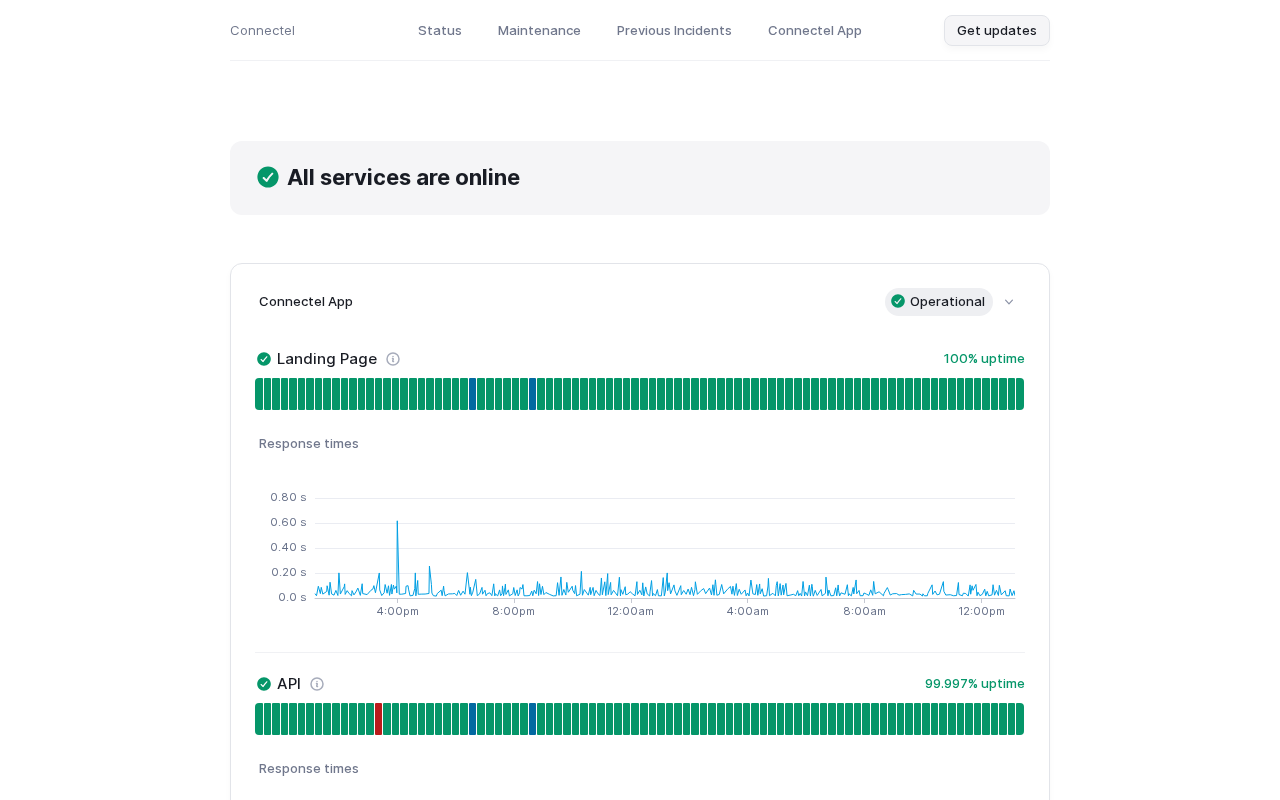Click the All services online check icon
The height and width of the screenshot is (800, 1280).
[268, 177]
